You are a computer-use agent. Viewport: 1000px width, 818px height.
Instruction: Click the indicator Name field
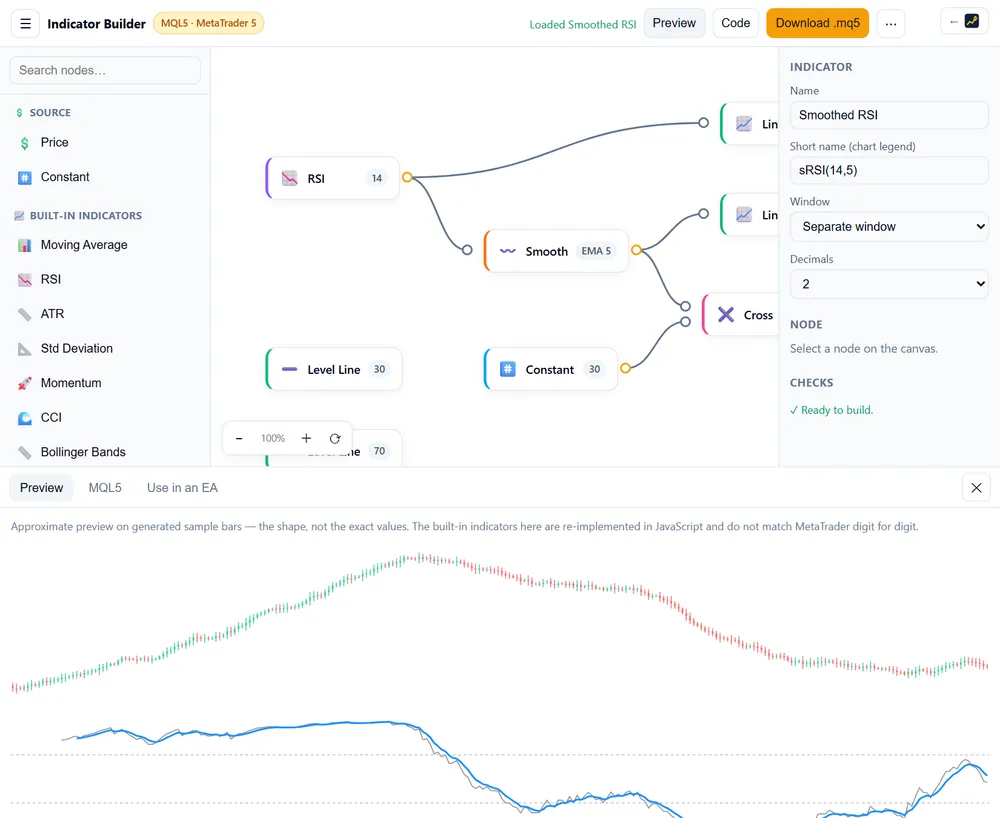point(889,115)
